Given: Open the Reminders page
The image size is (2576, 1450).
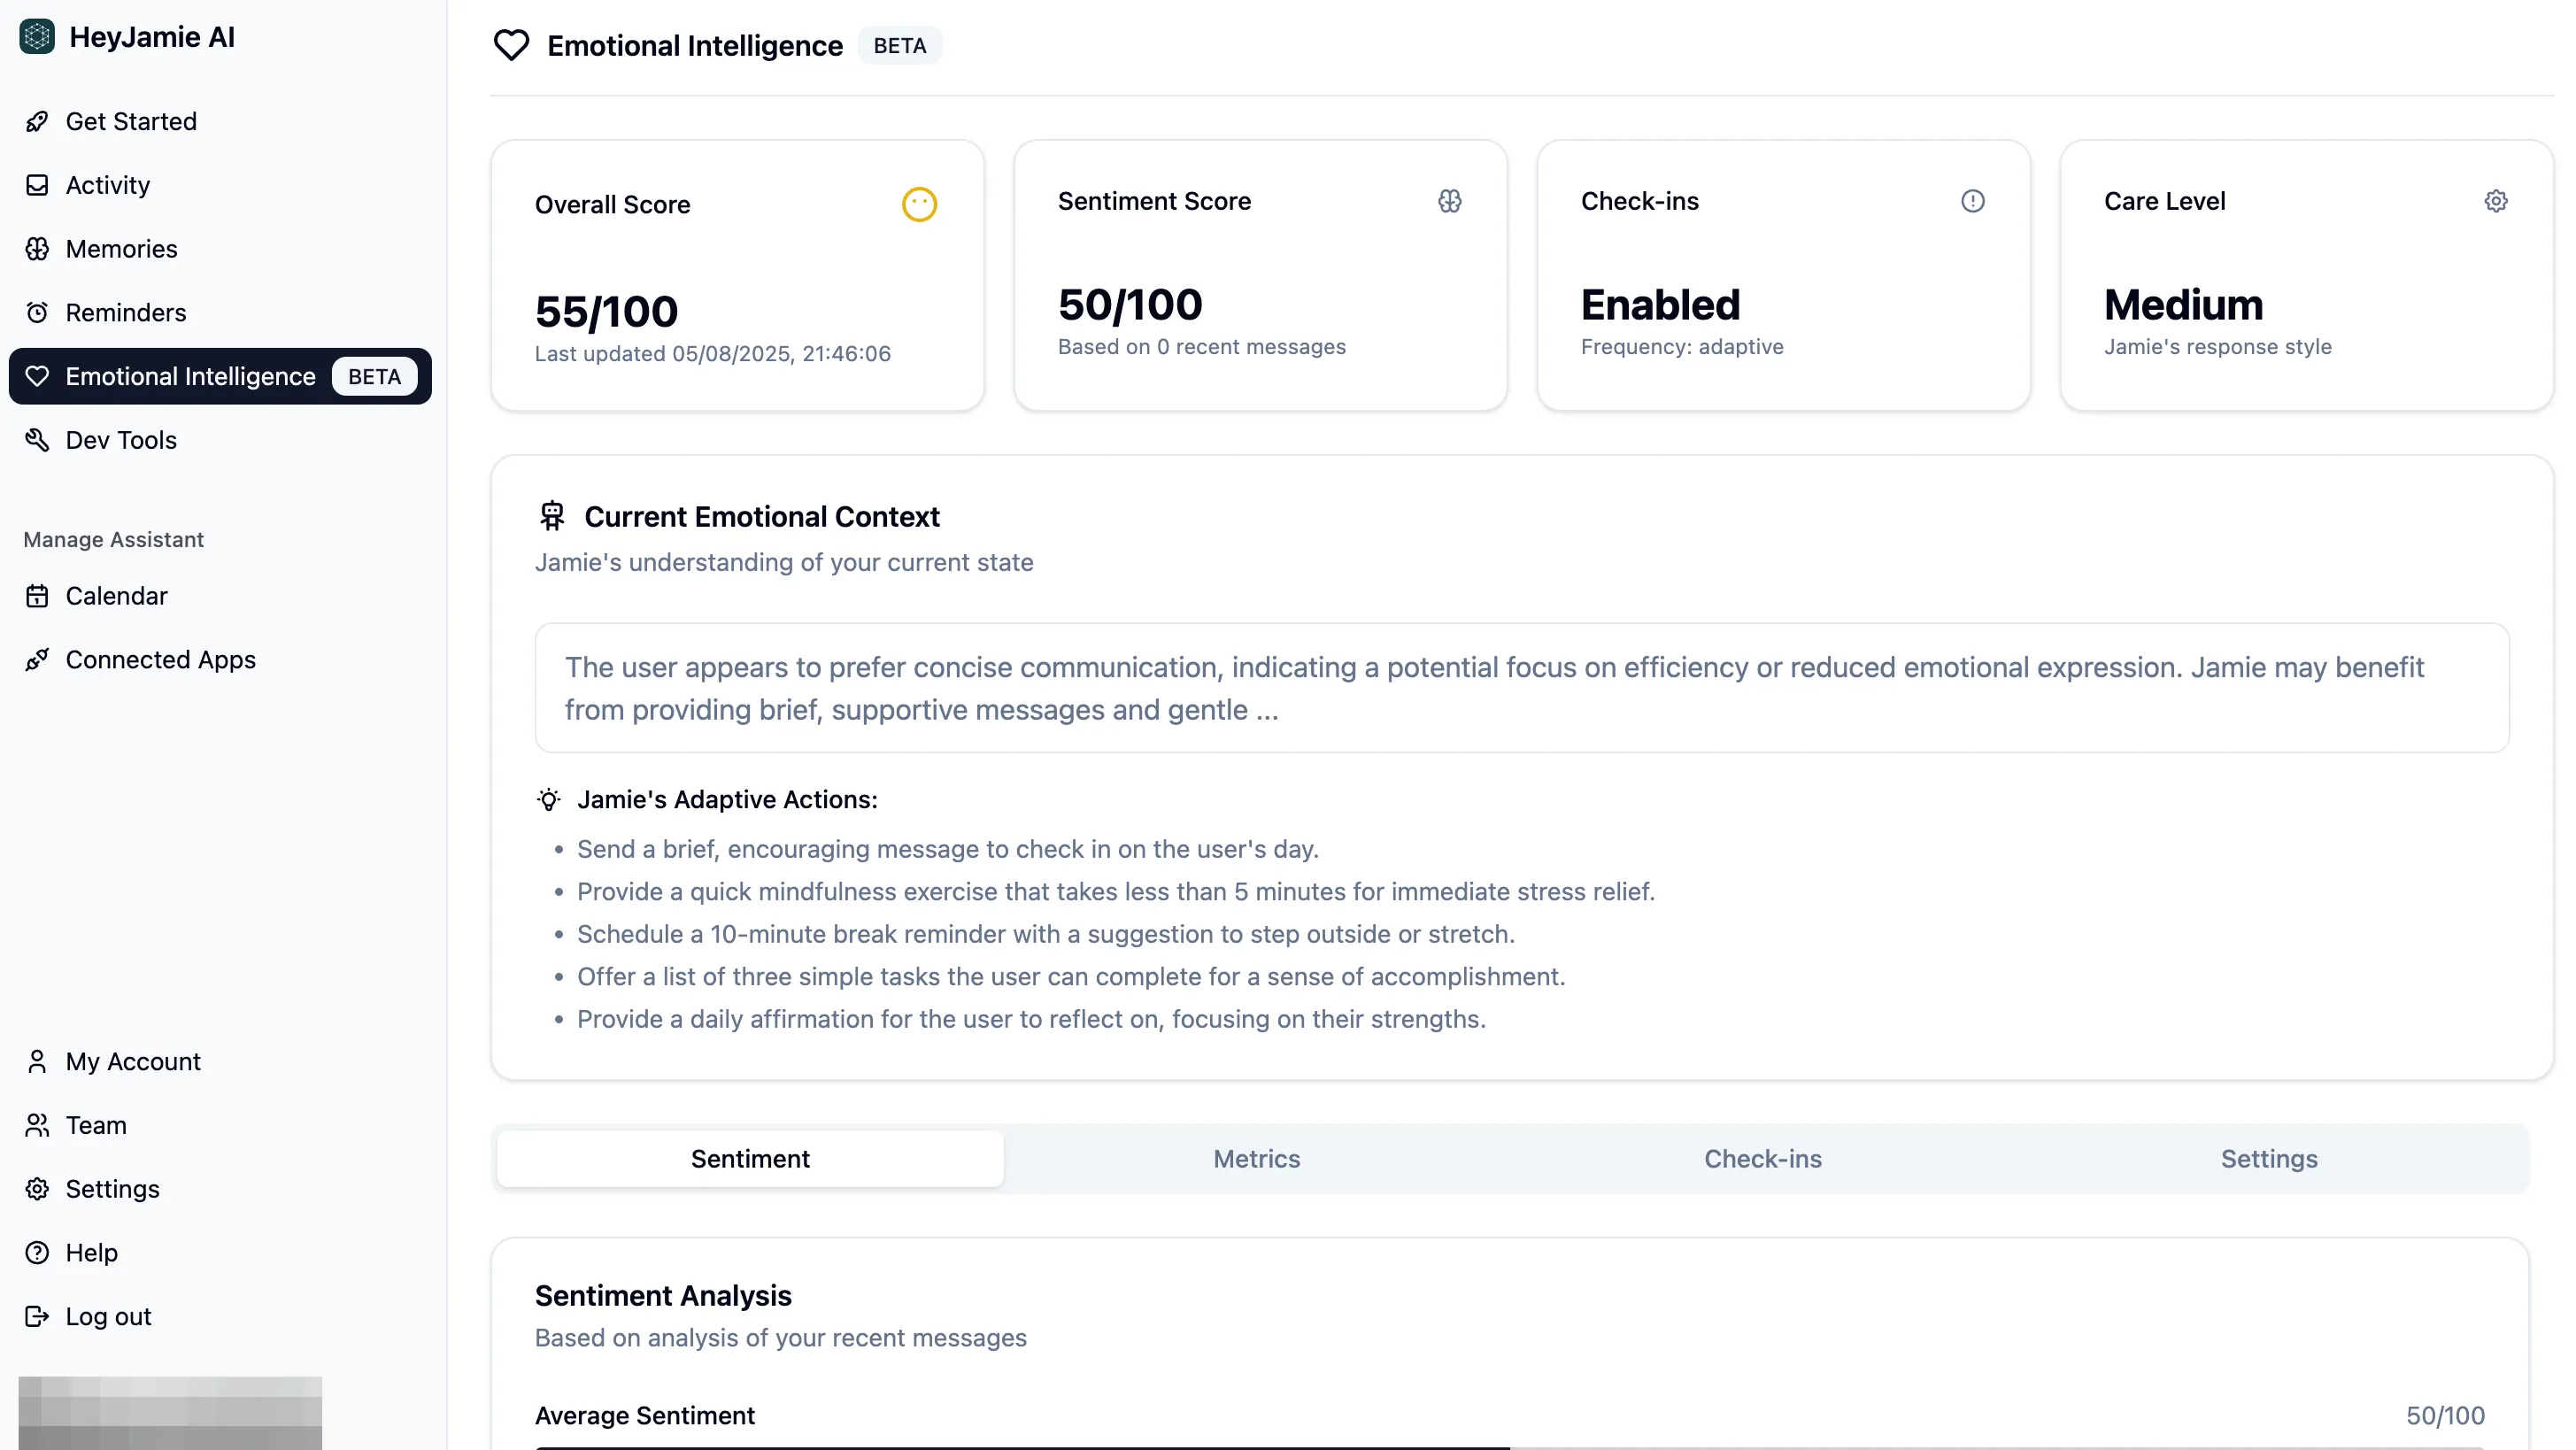Looking at the screenshot, I should 125,313.
